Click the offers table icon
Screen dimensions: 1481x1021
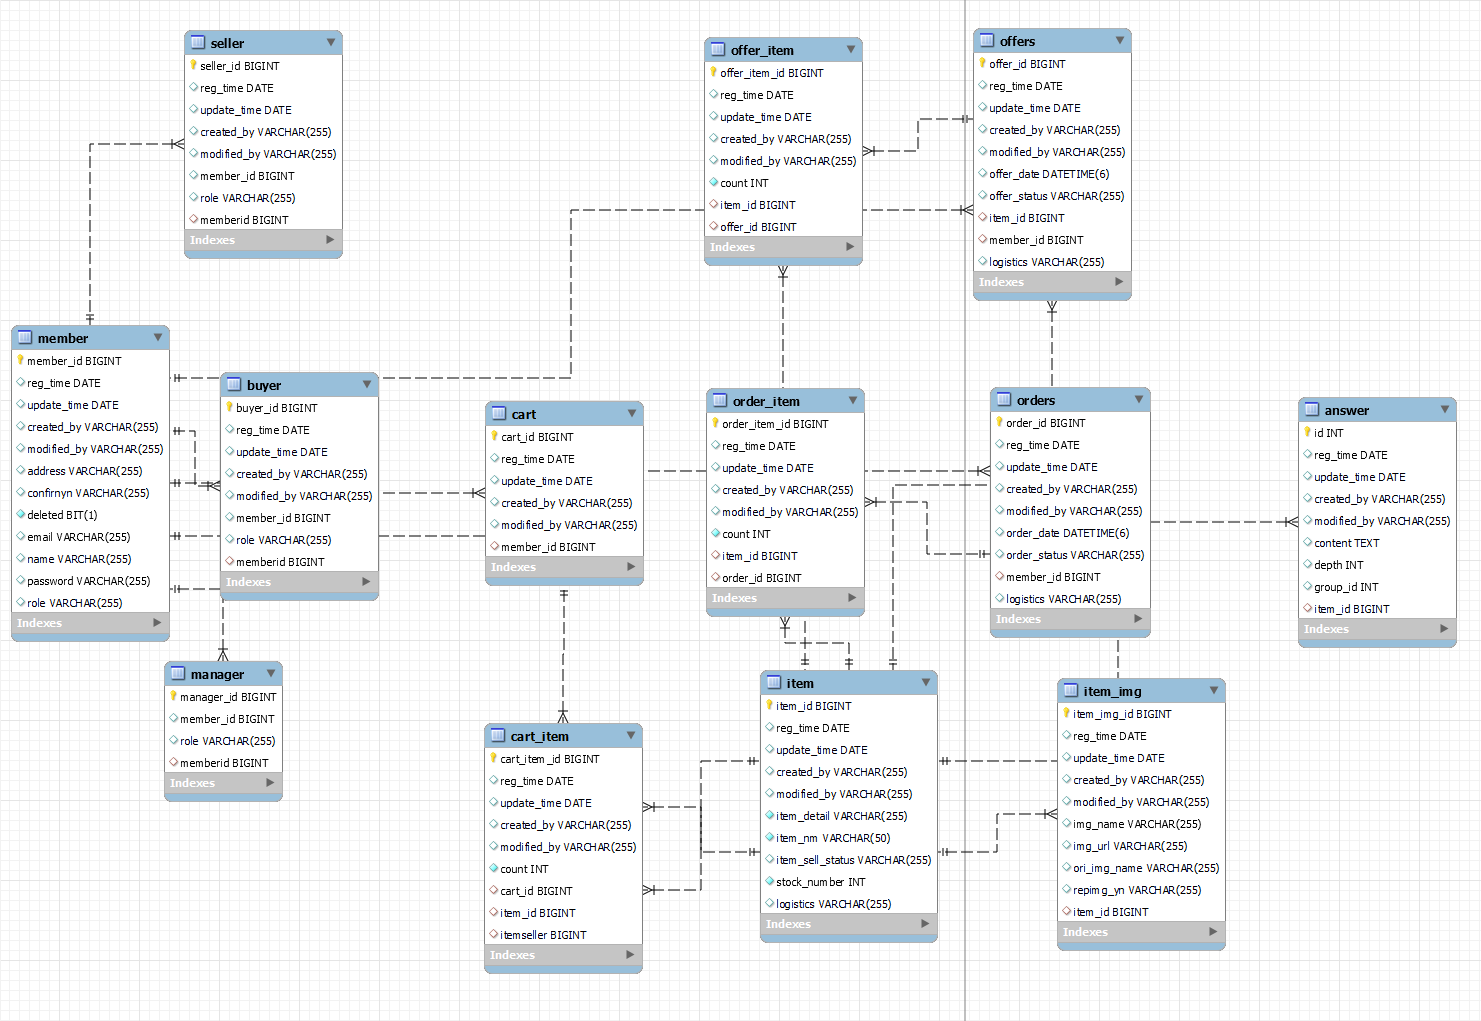[987, 41]
